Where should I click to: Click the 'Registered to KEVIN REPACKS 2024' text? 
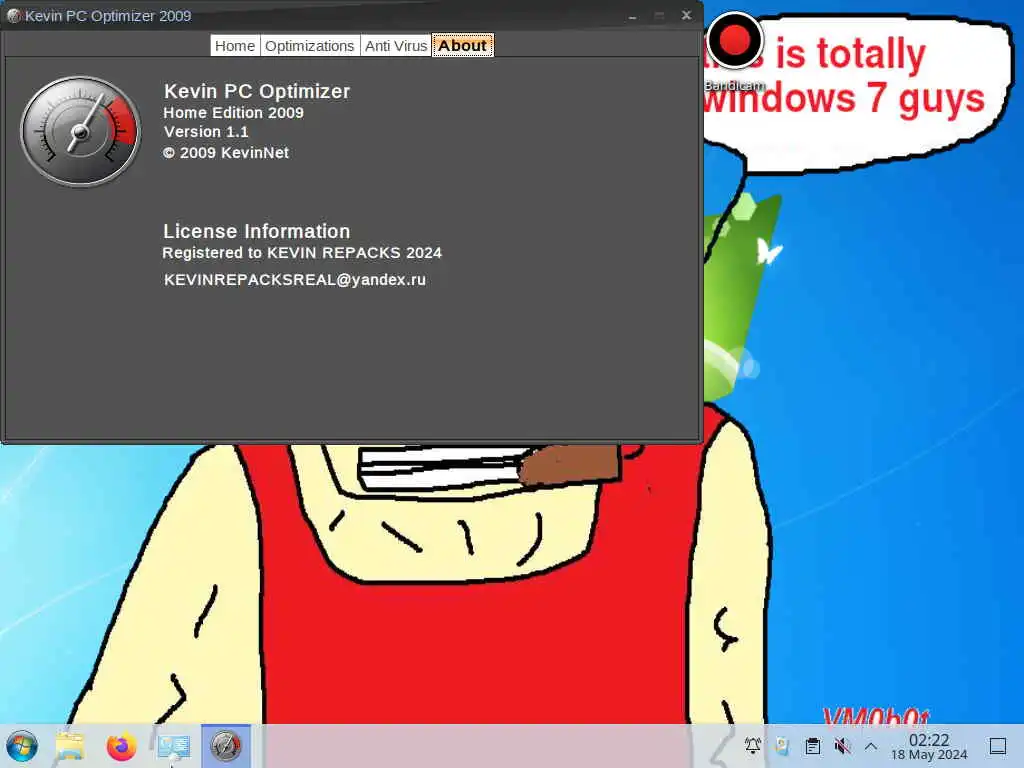click(x=302, y=253)
